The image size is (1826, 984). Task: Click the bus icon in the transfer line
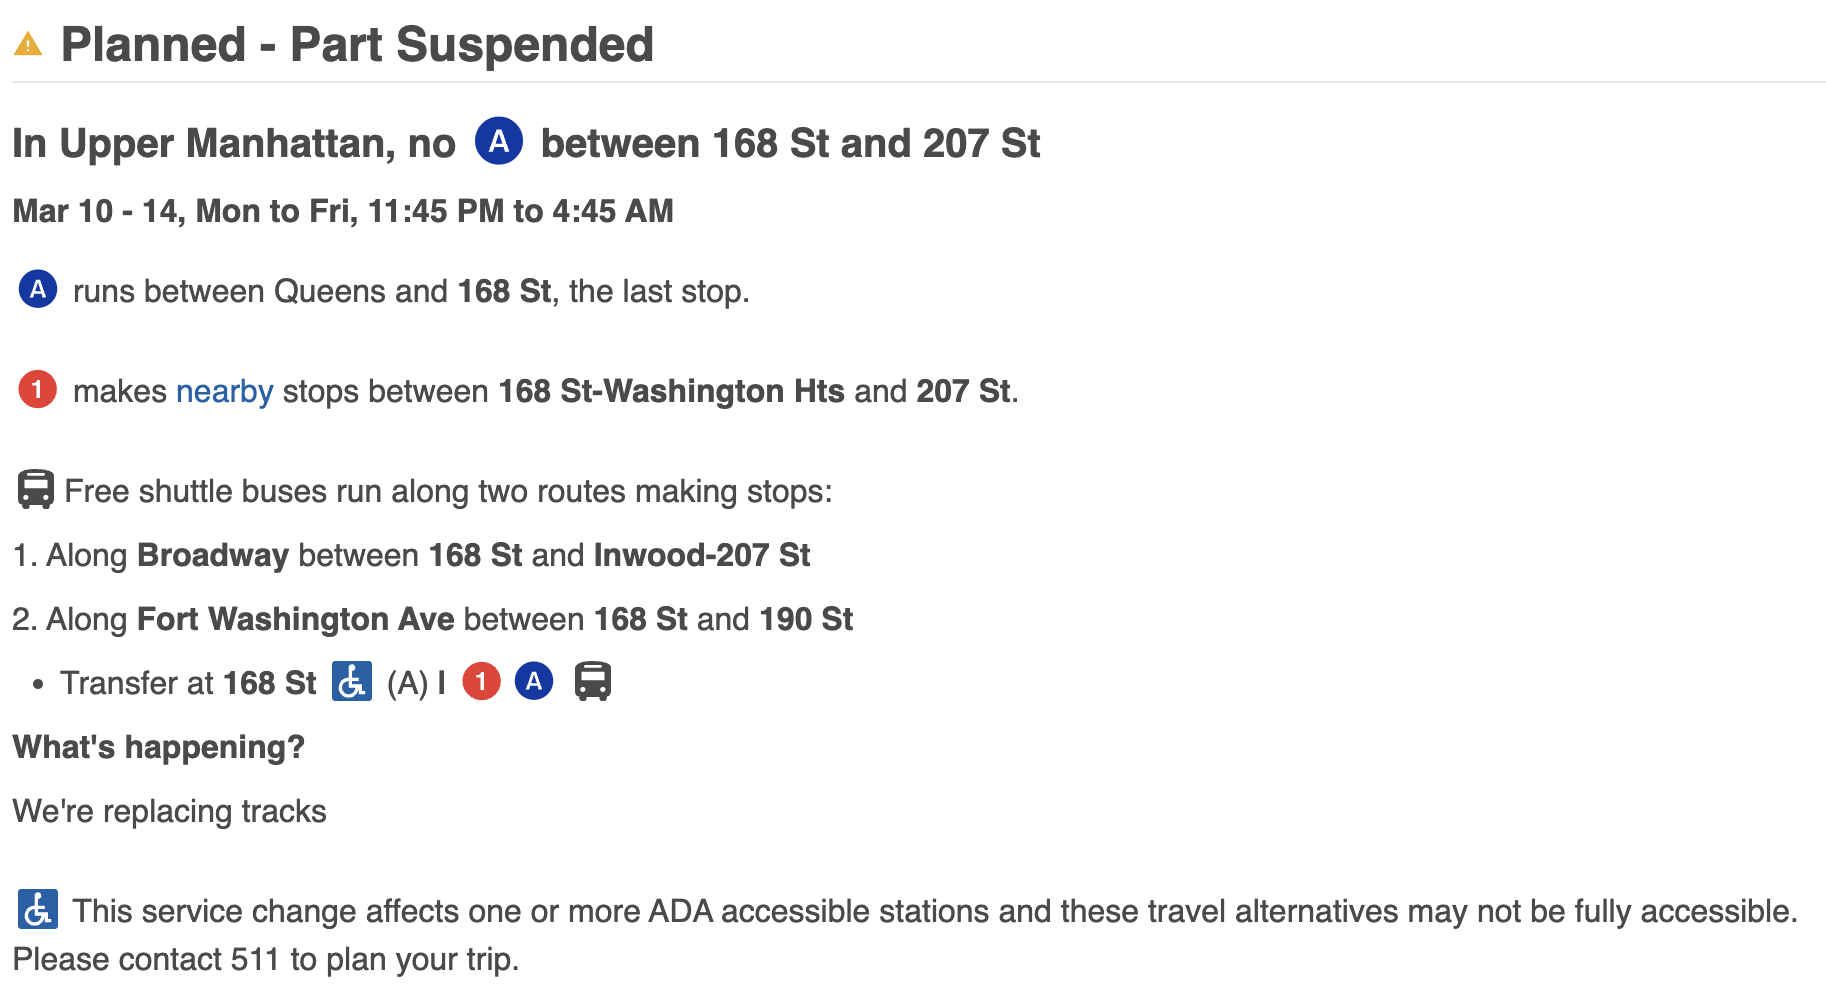[x=593, y=682]
